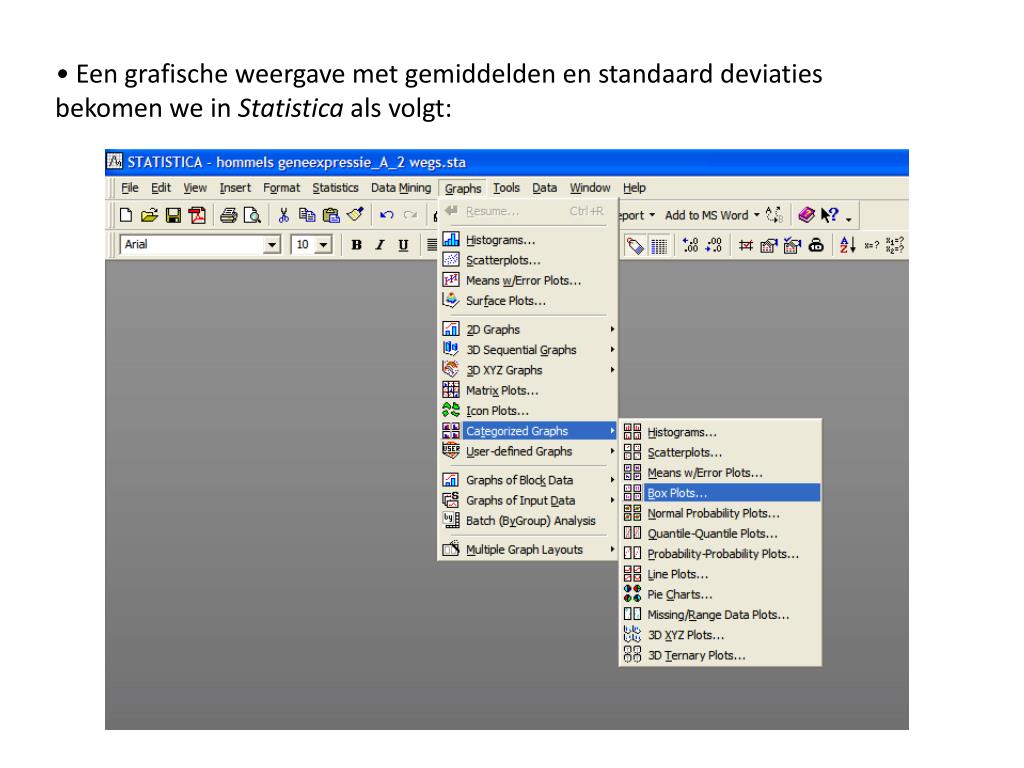Click the Paste clipboard icon
This screenshot has width=1024, height=768.
(331, 215)
